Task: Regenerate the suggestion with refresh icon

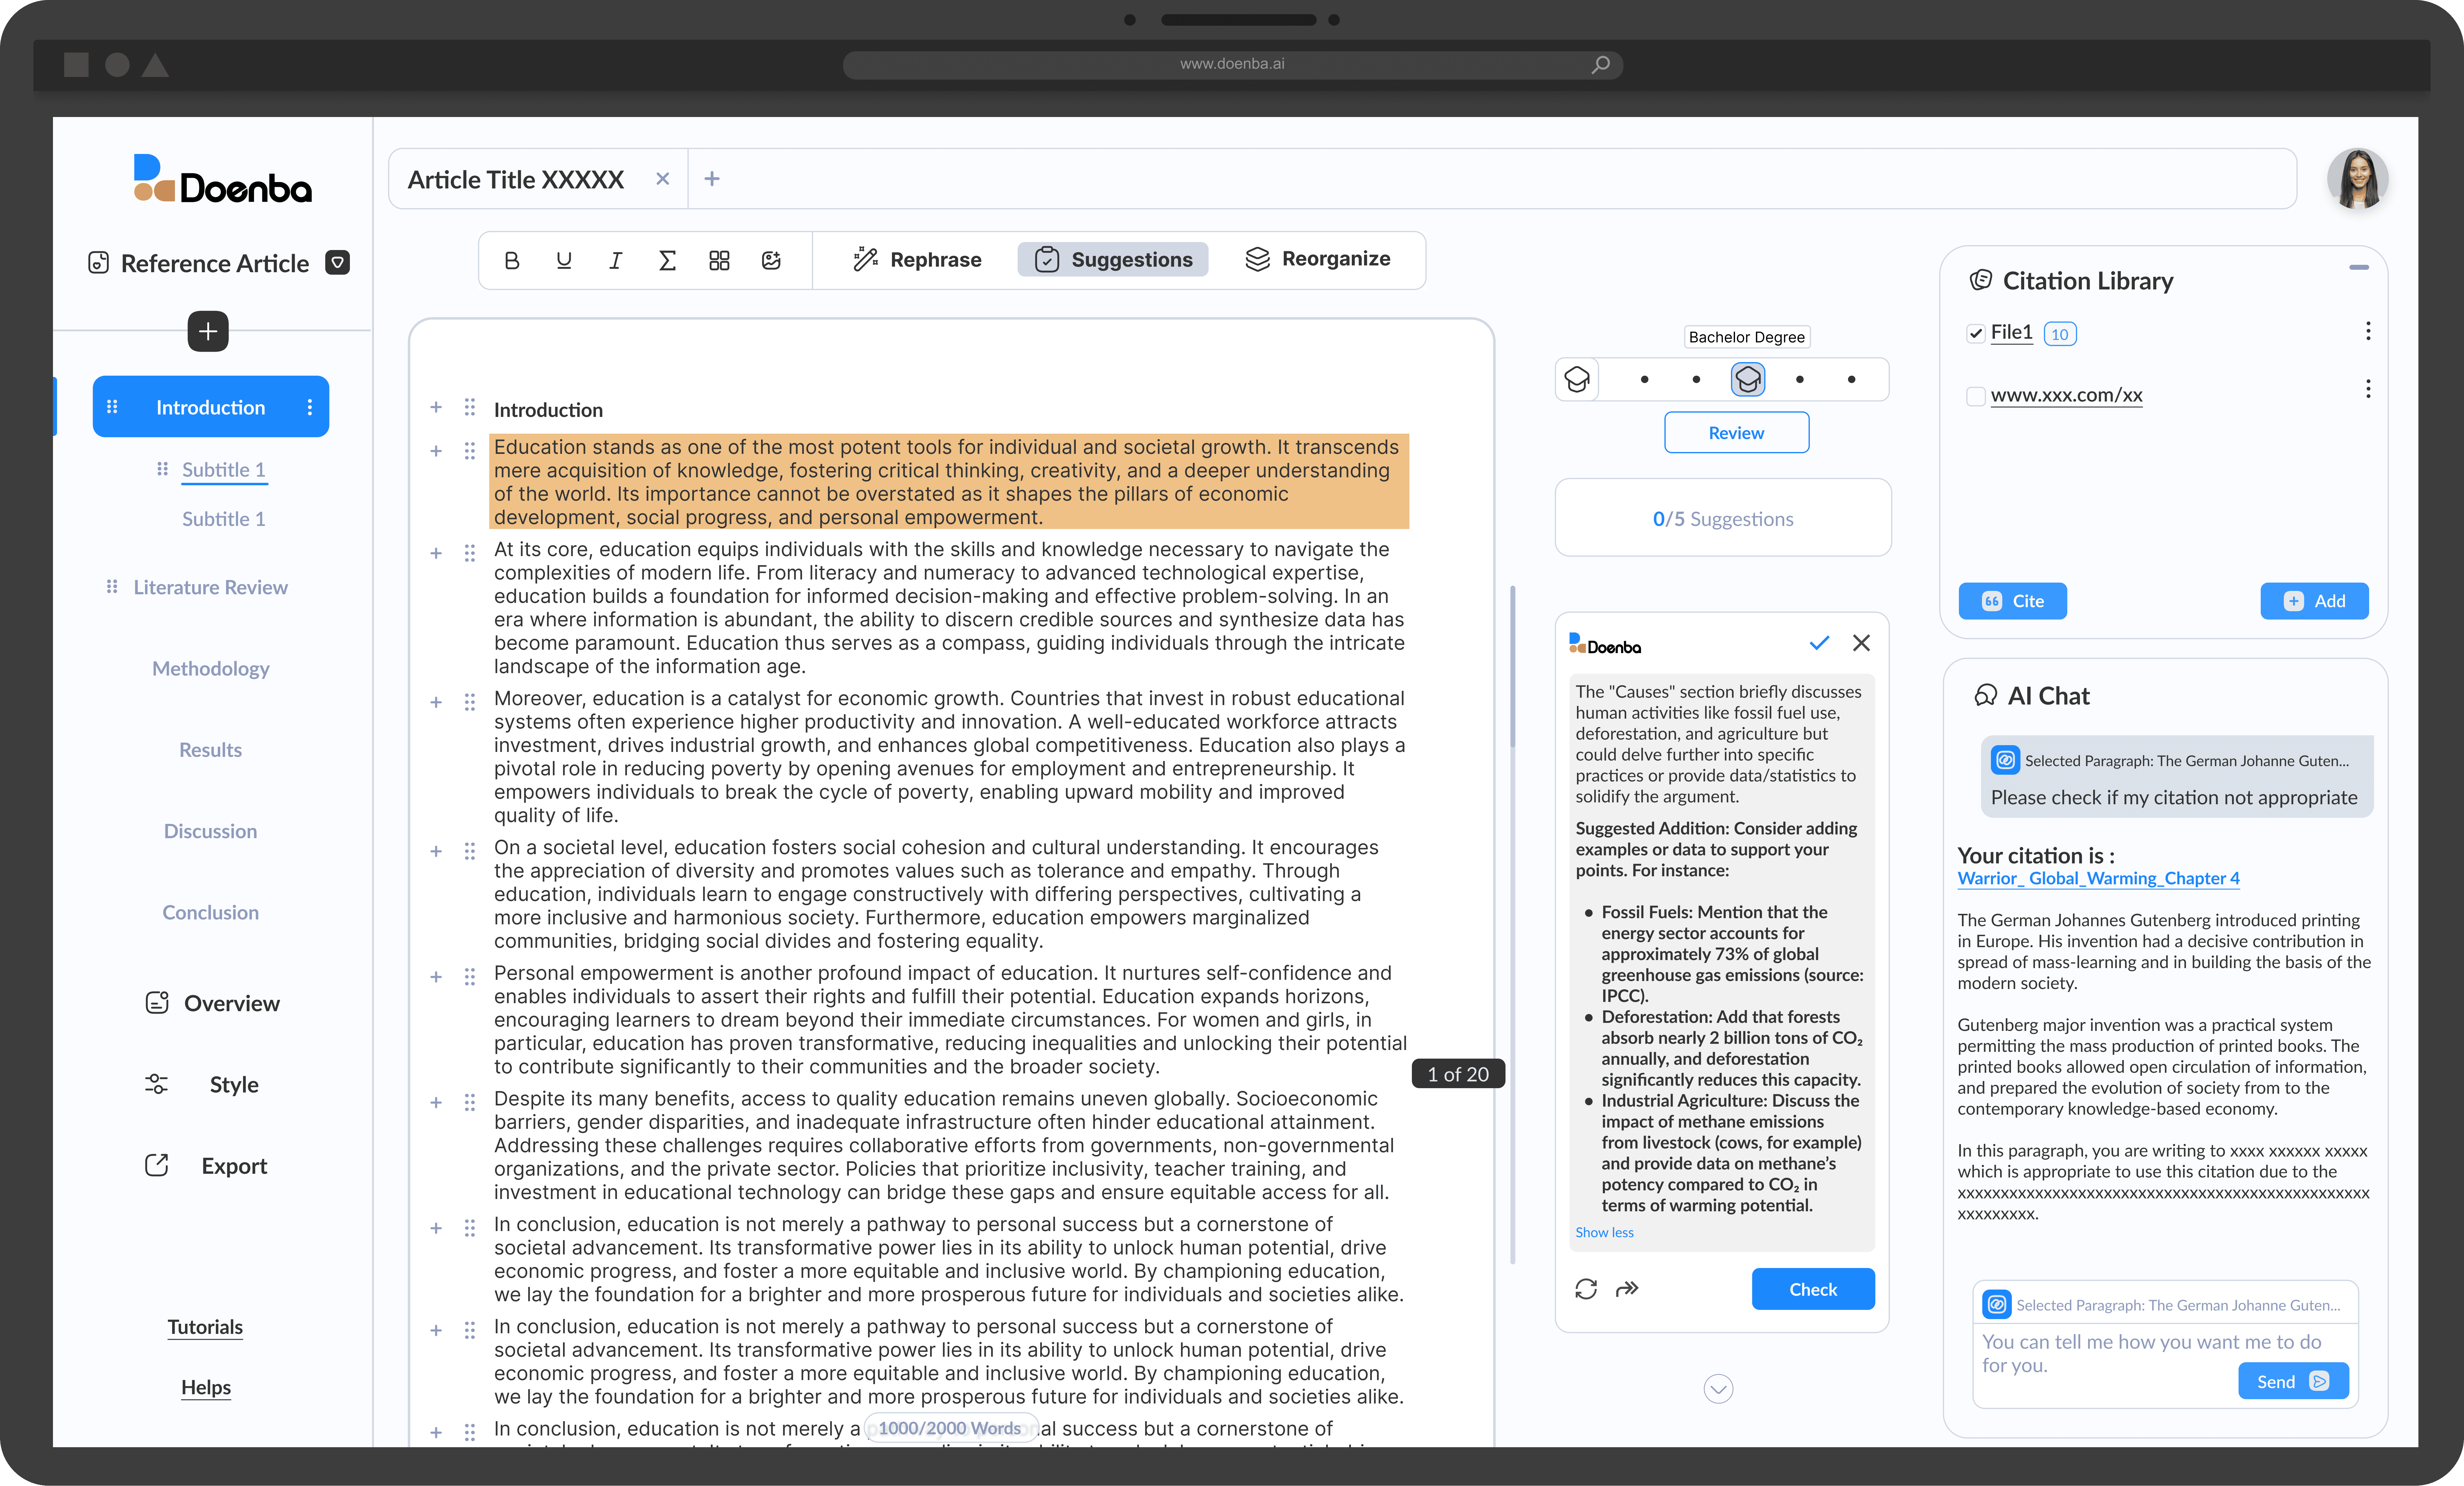Action: click(x=1586, y=1289)
